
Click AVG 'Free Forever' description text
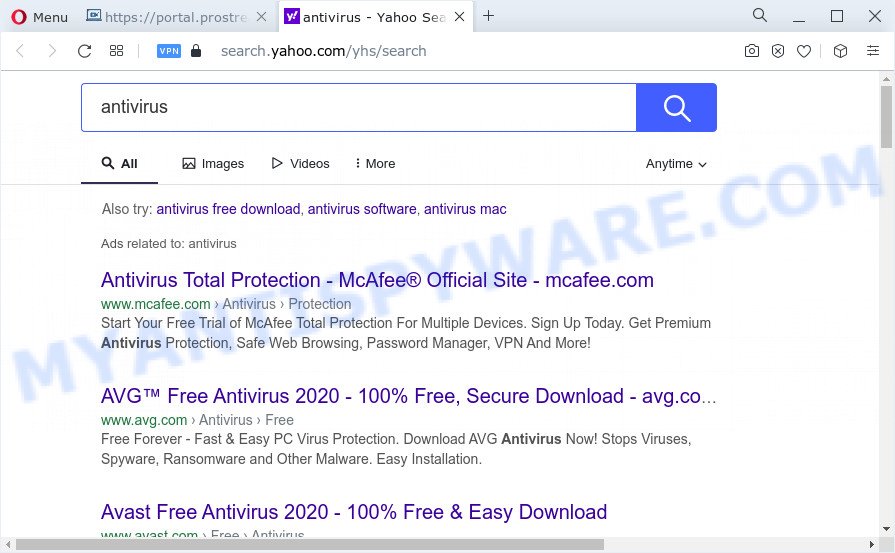click(x=396, y=449)
